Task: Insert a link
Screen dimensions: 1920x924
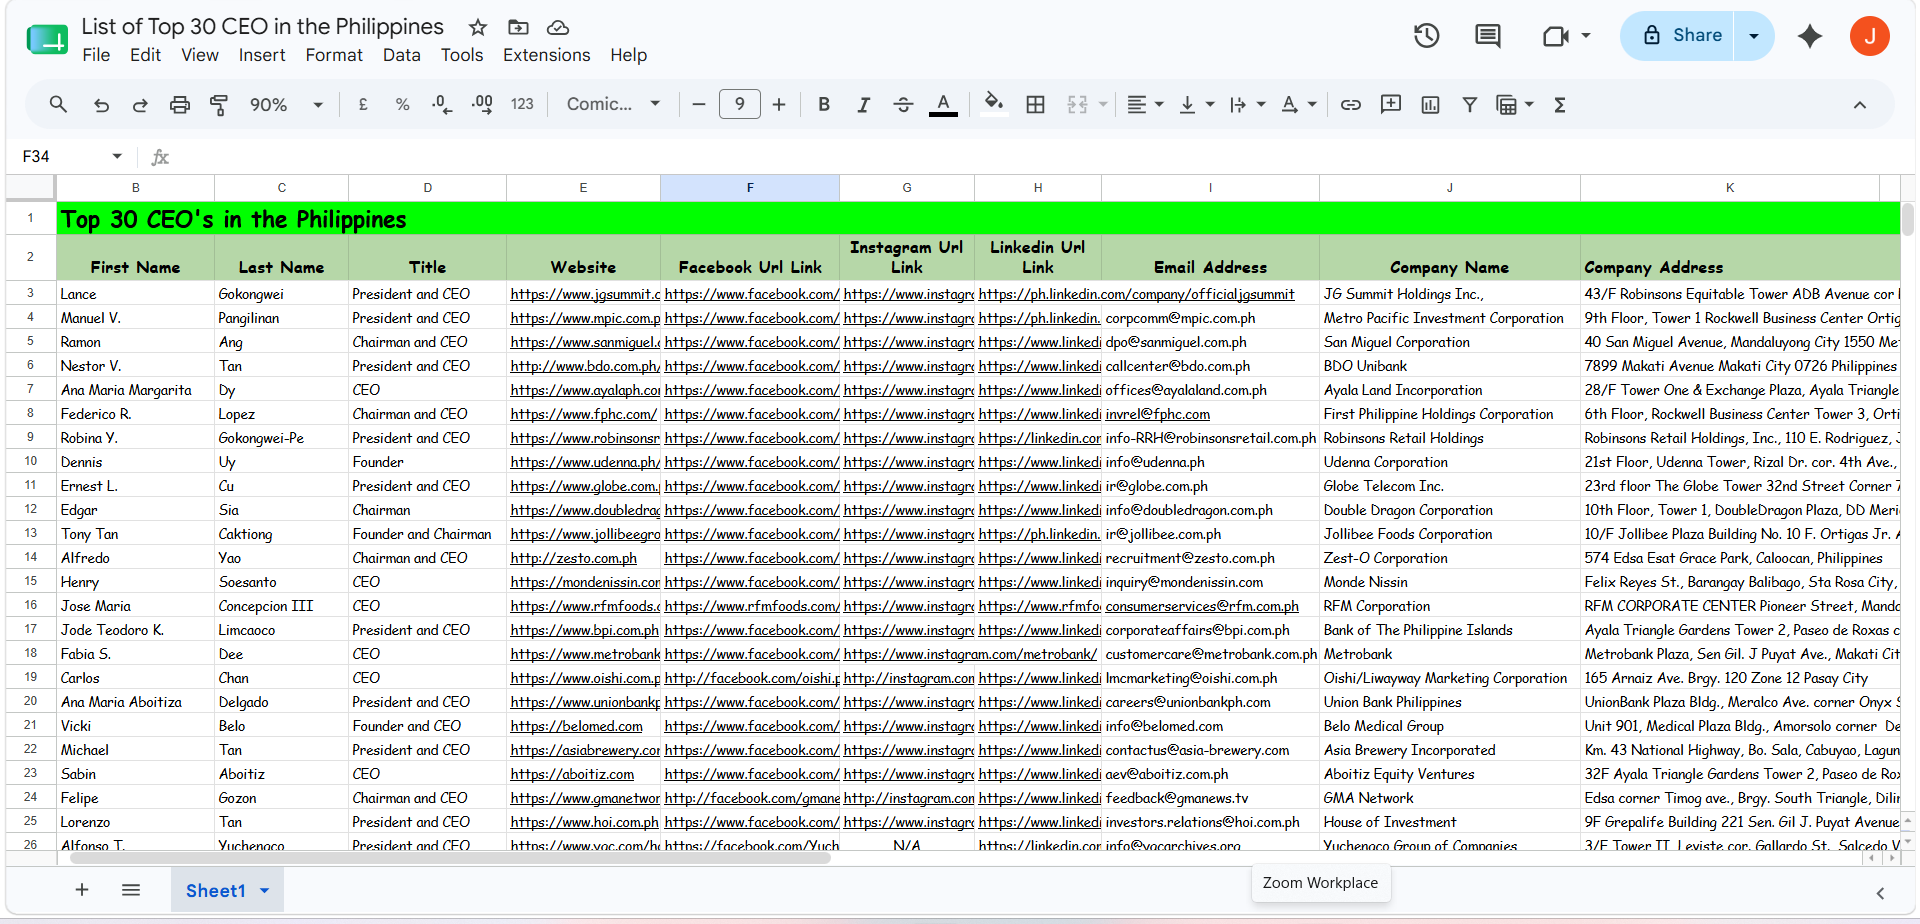Action: tap(1351, 104)
